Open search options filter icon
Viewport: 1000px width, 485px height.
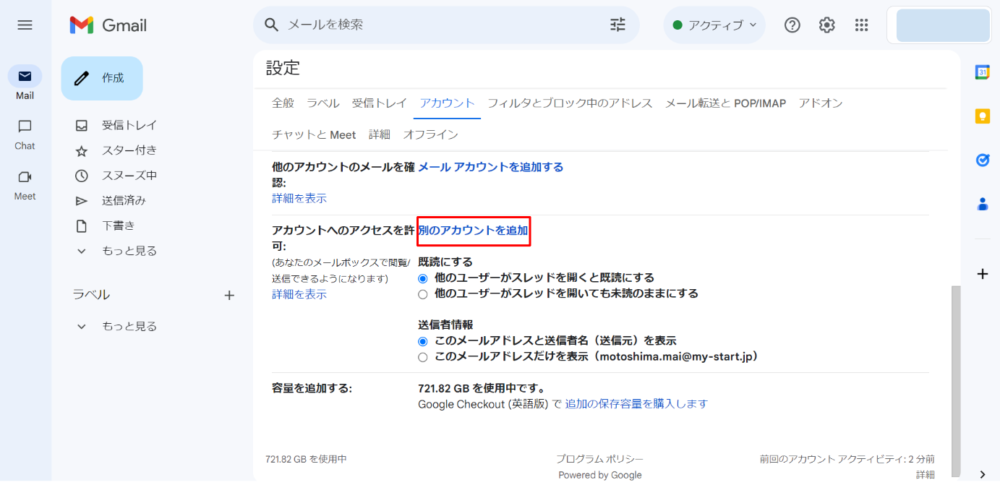[618, 25]
